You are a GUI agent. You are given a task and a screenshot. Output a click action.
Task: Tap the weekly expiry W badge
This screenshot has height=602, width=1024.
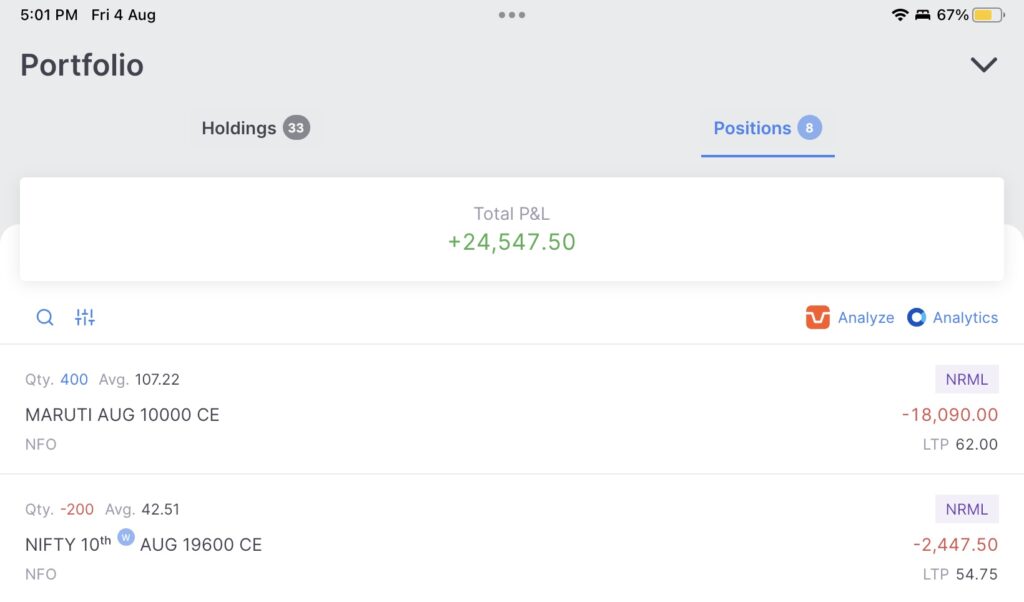click(x=126, y=537)
